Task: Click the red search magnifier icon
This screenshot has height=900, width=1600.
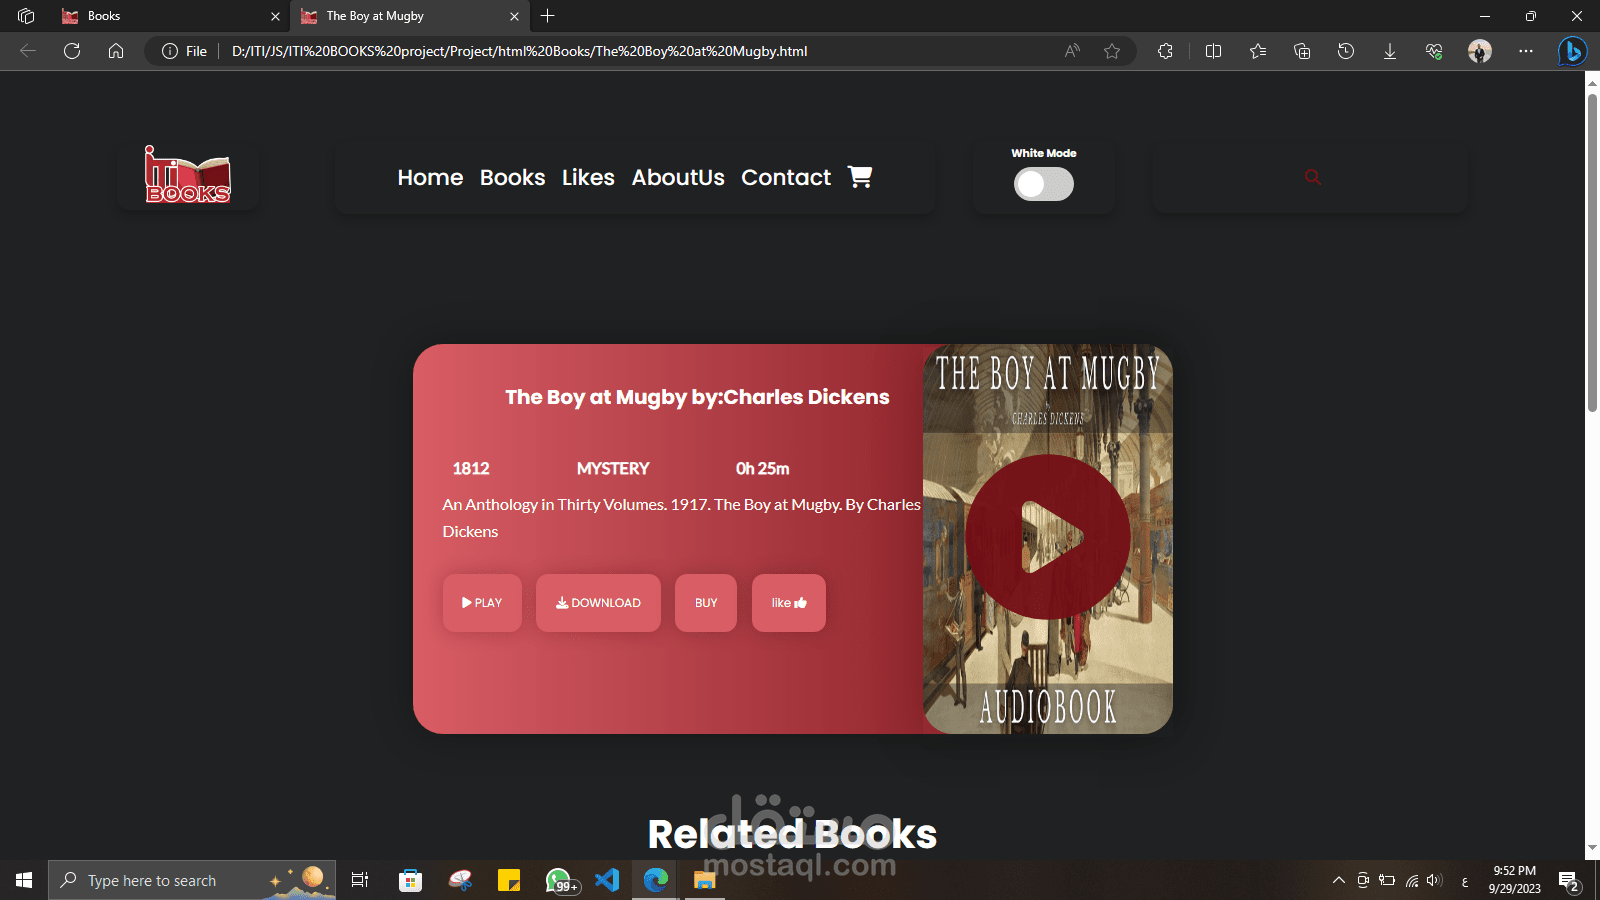Action: pyautogui.click(x=1313, y=177)
